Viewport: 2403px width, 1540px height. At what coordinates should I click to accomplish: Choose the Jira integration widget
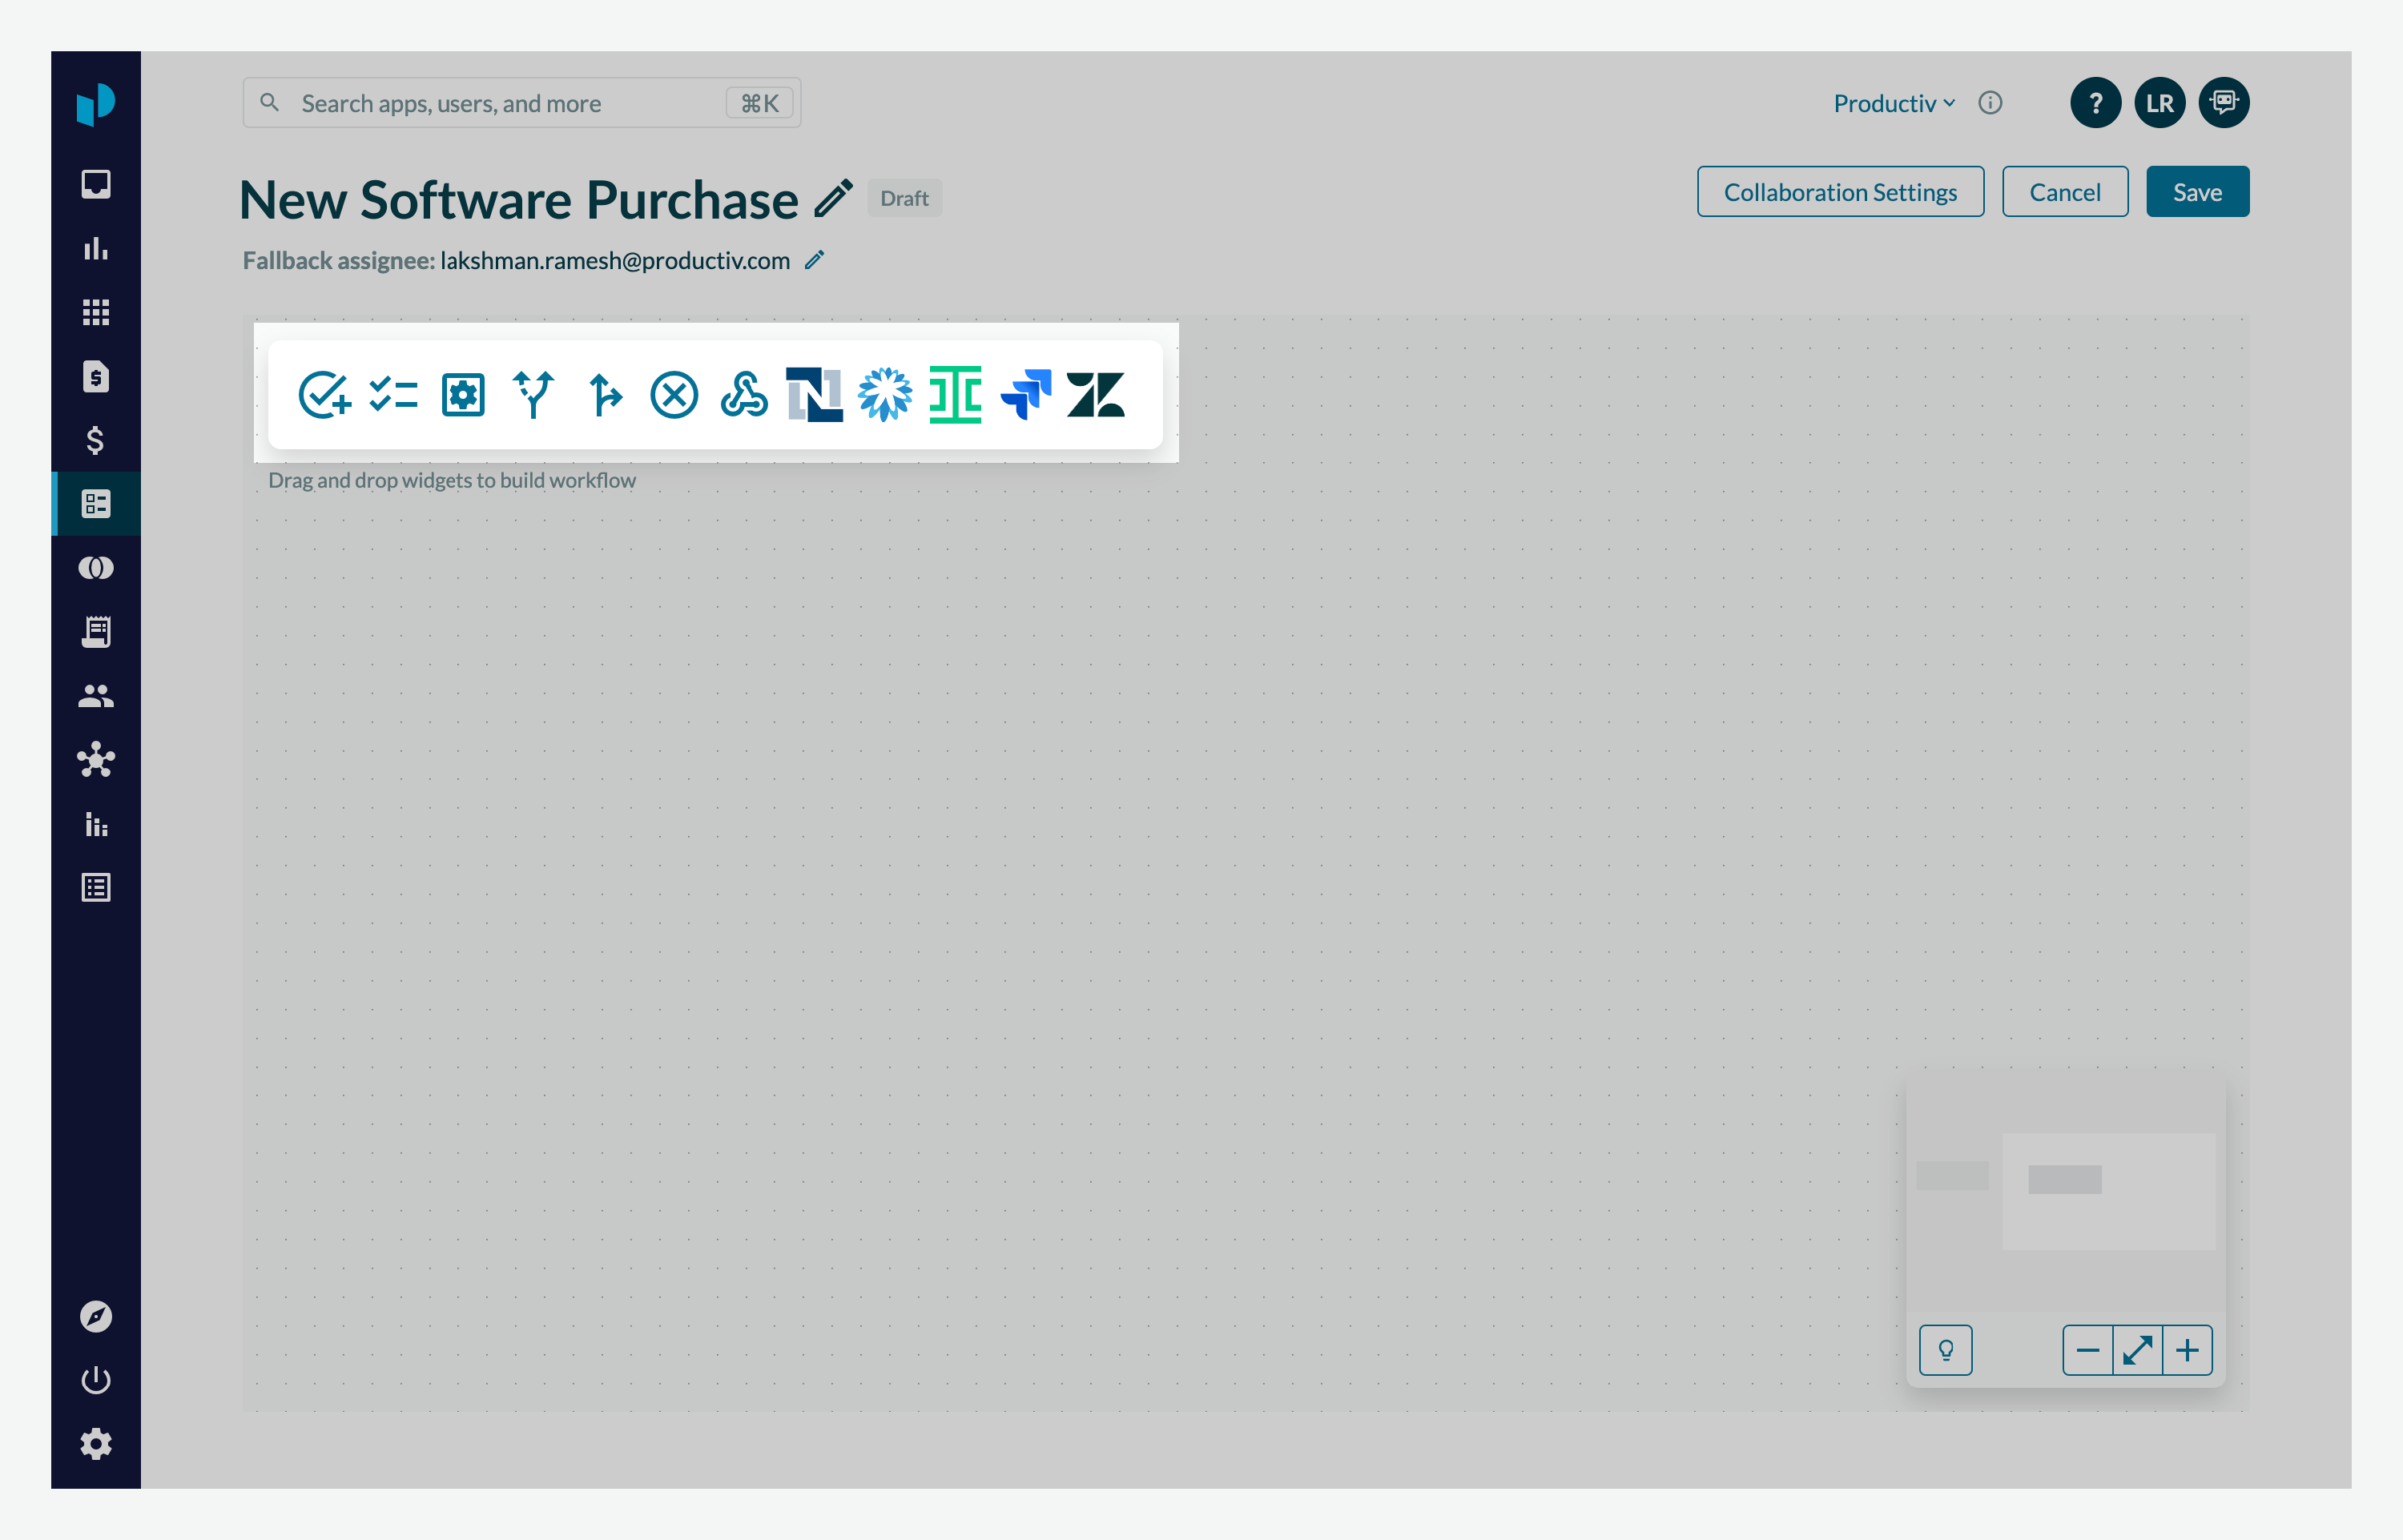click(x=1026, y=395)
